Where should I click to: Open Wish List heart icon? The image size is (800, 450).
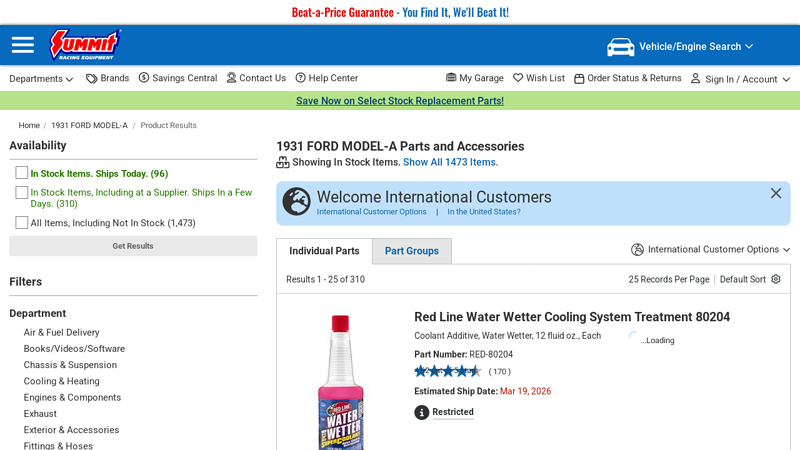coord(518,78)
